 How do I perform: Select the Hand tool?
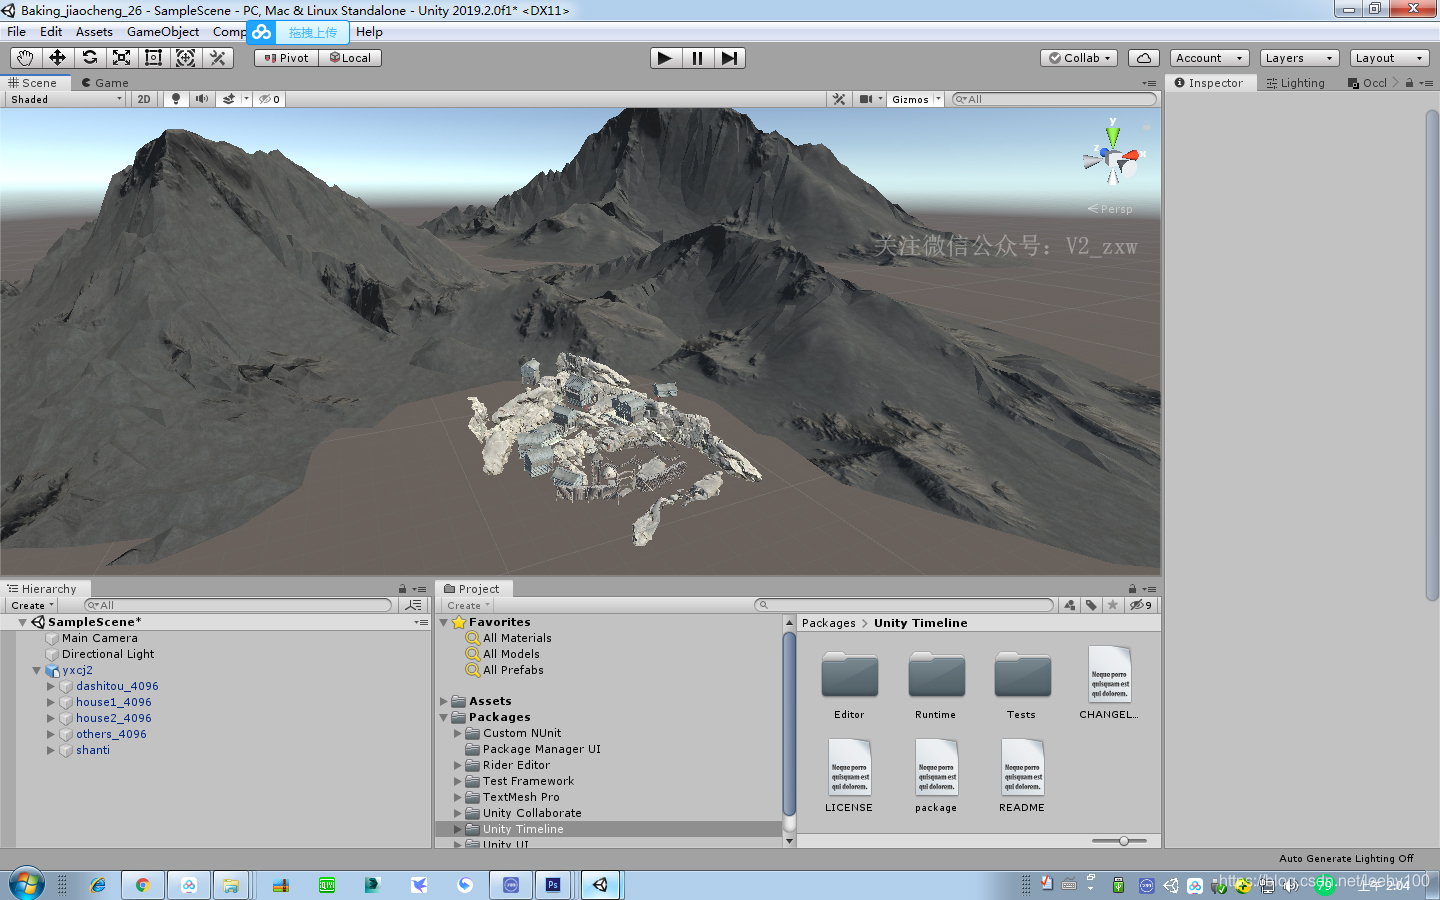click(25, 58)
